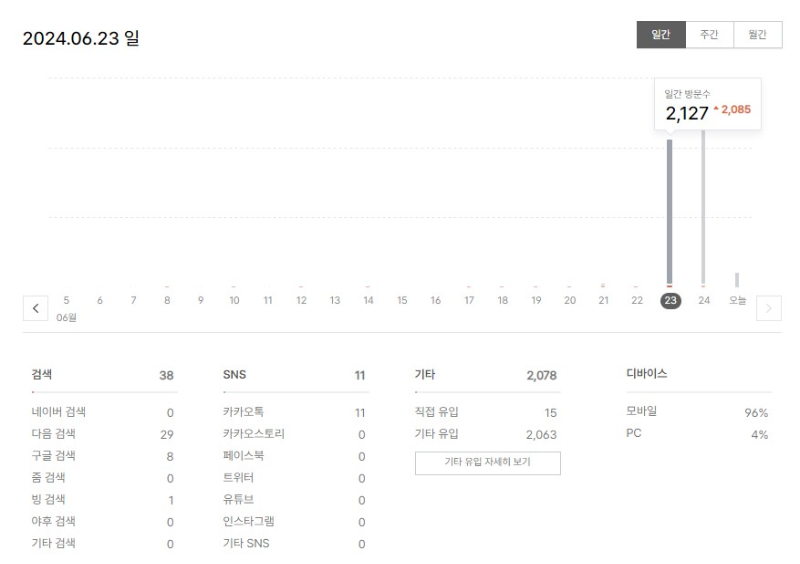The width and height of the screenshot is (800, 564).
Task: Click the tall bar for day 24
Action: tap(703, 207)
